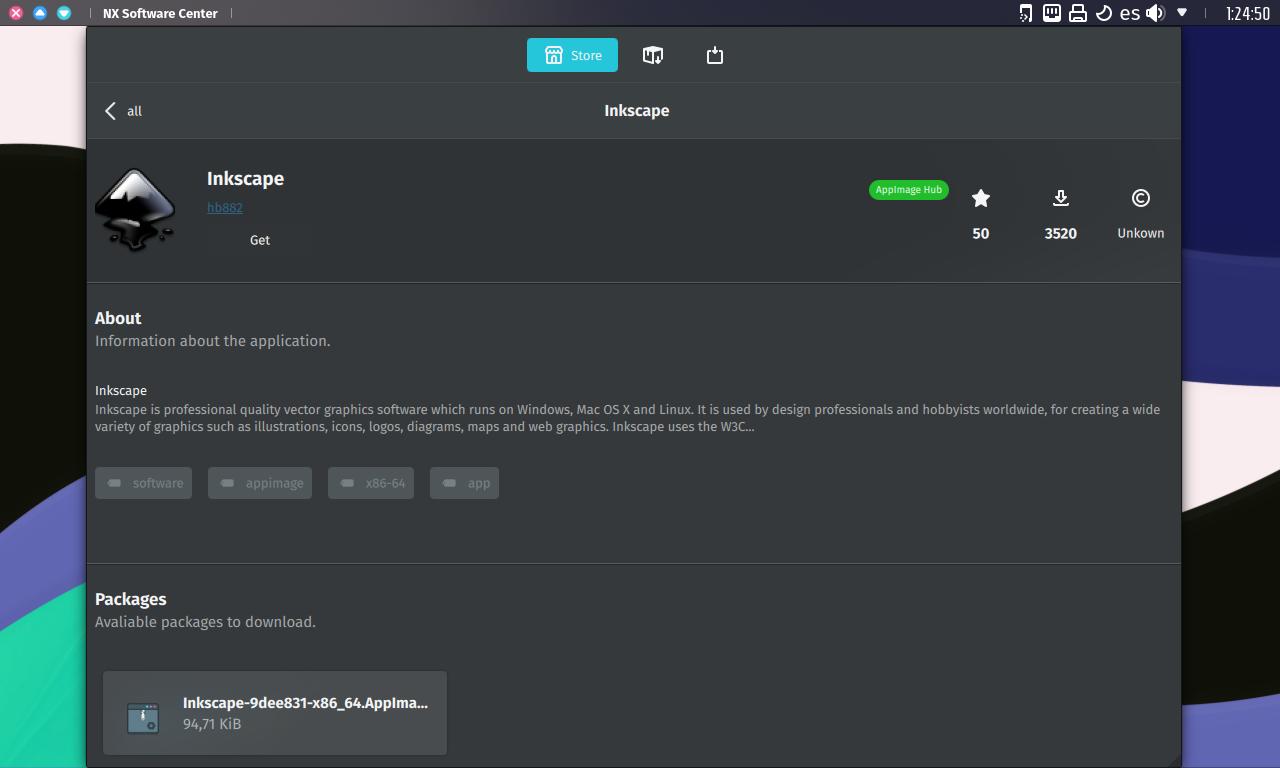
Task: Open the network tray icon
Action: tap(1051, 13)
